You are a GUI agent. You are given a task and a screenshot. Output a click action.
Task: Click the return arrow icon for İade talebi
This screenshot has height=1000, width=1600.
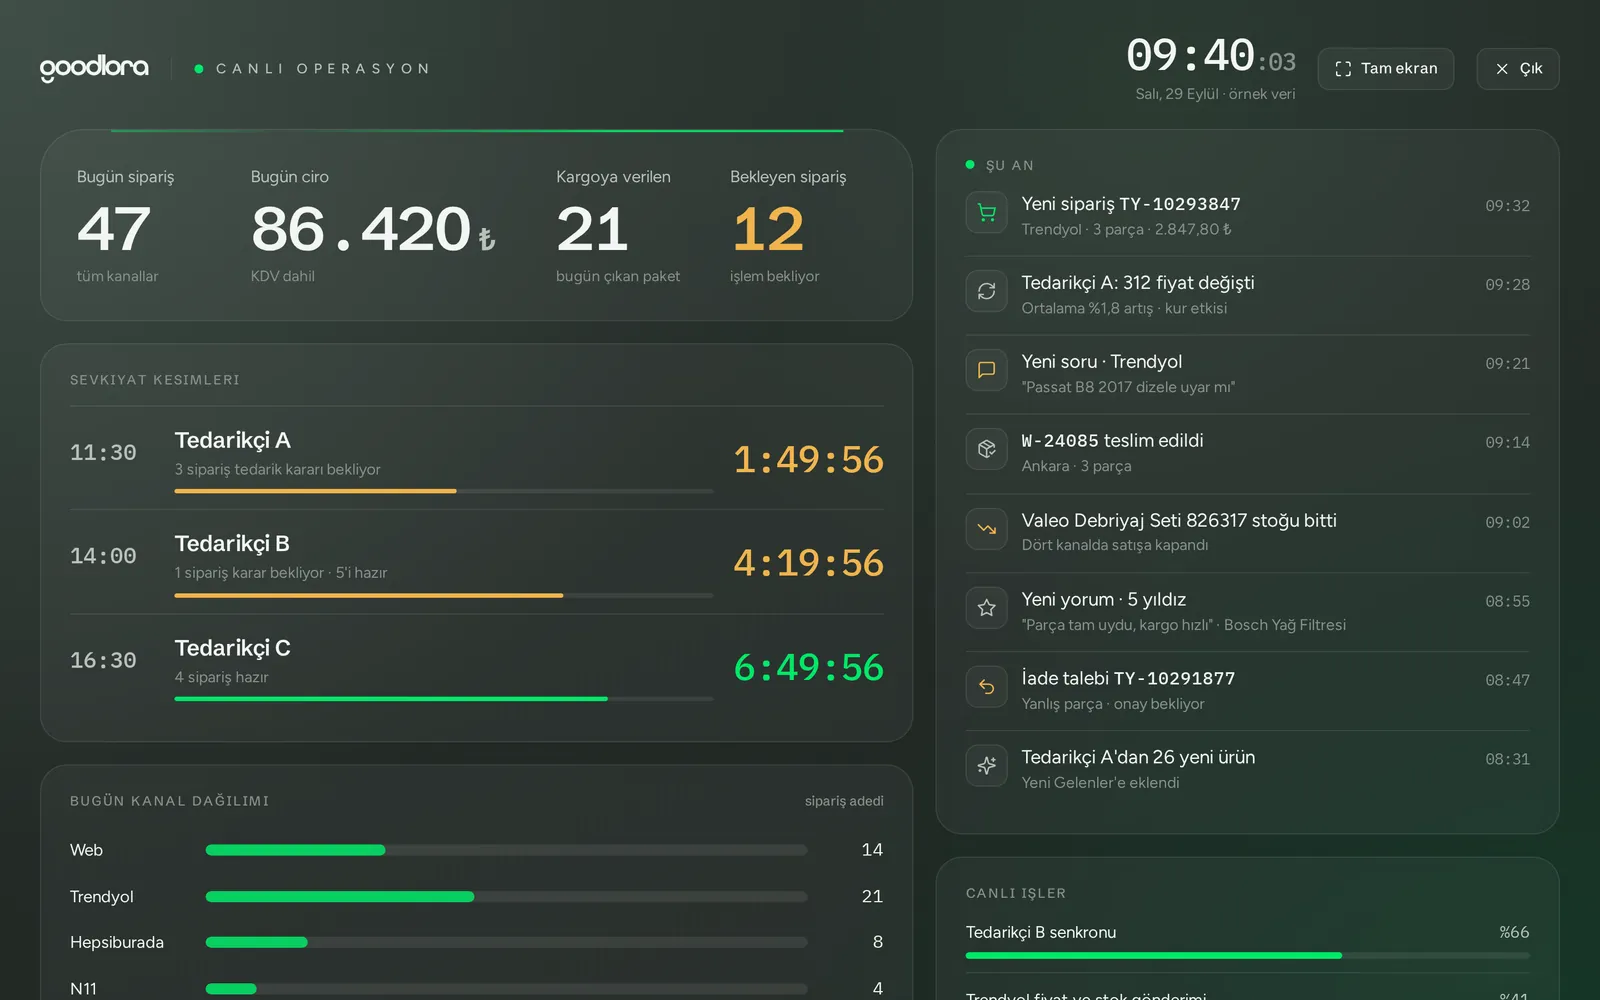pos(986,687)
